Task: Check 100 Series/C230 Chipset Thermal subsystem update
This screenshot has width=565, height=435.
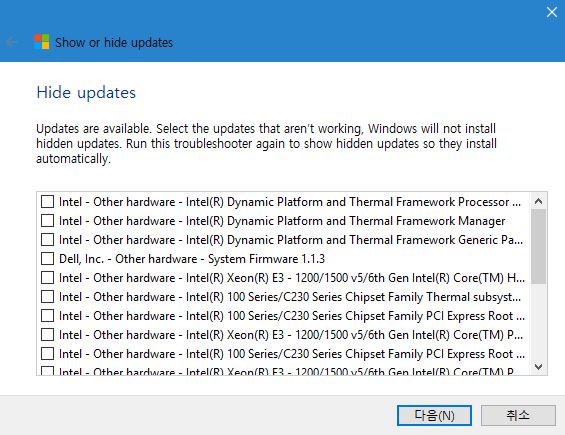Action: tap(48, 297)
